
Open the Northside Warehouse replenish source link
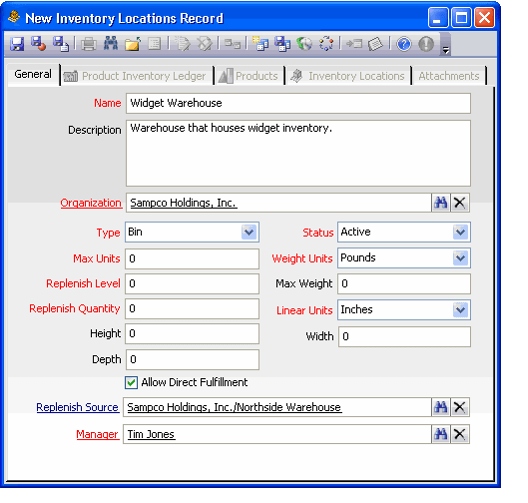(234, 407)
